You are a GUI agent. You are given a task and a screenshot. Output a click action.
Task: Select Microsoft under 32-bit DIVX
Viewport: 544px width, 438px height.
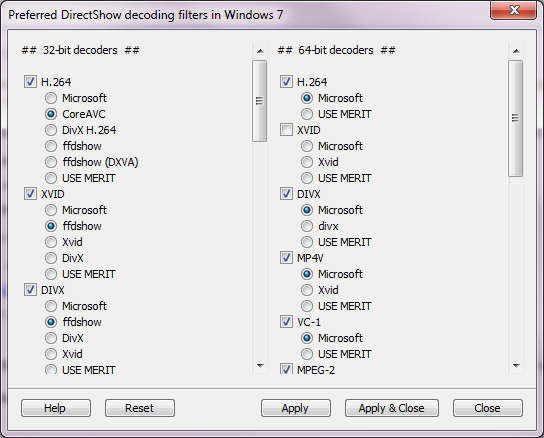51,306
